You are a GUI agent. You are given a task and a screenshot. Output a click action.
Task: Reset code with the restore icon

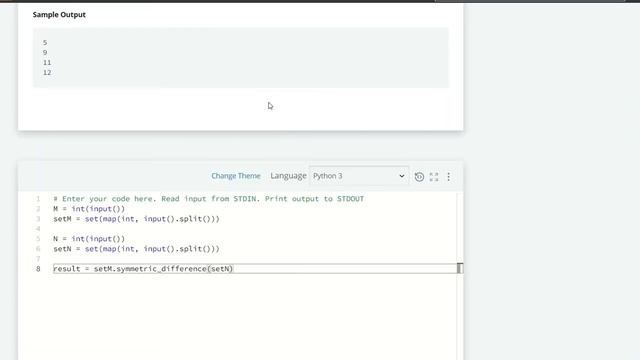pos(419,177)
